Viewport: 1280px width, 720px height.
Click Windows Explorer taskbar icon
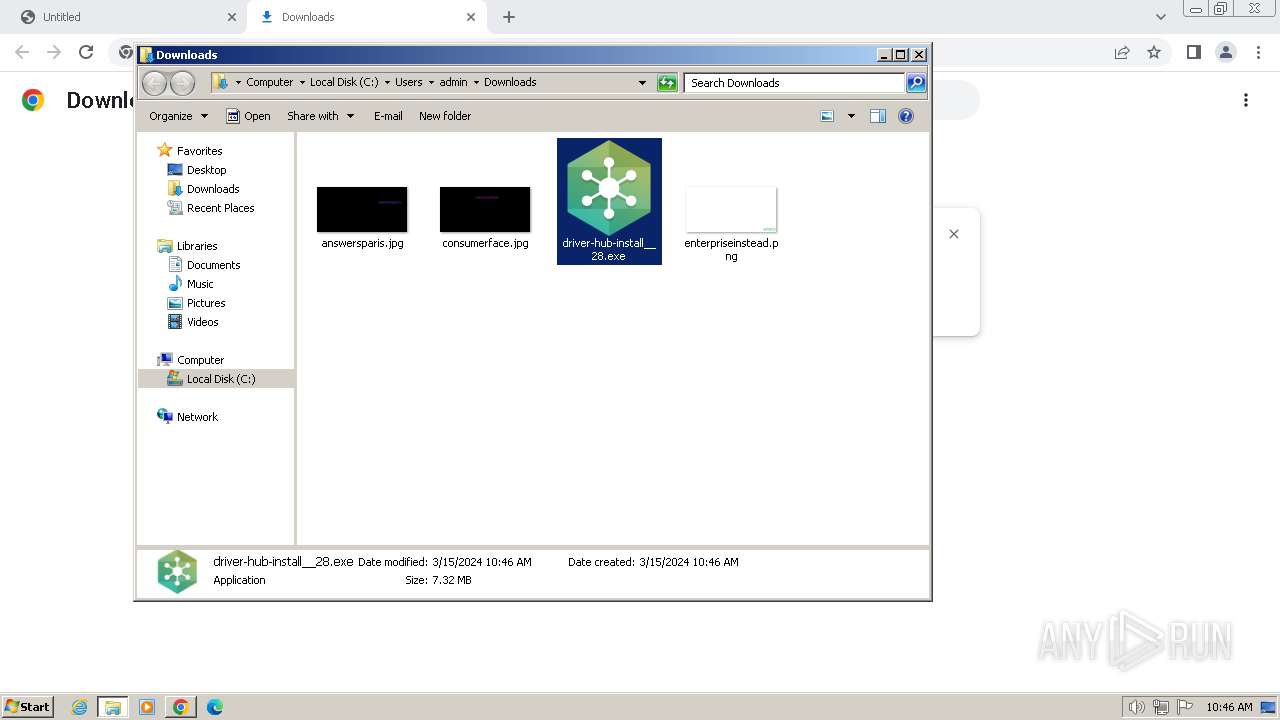click(113, 707)
